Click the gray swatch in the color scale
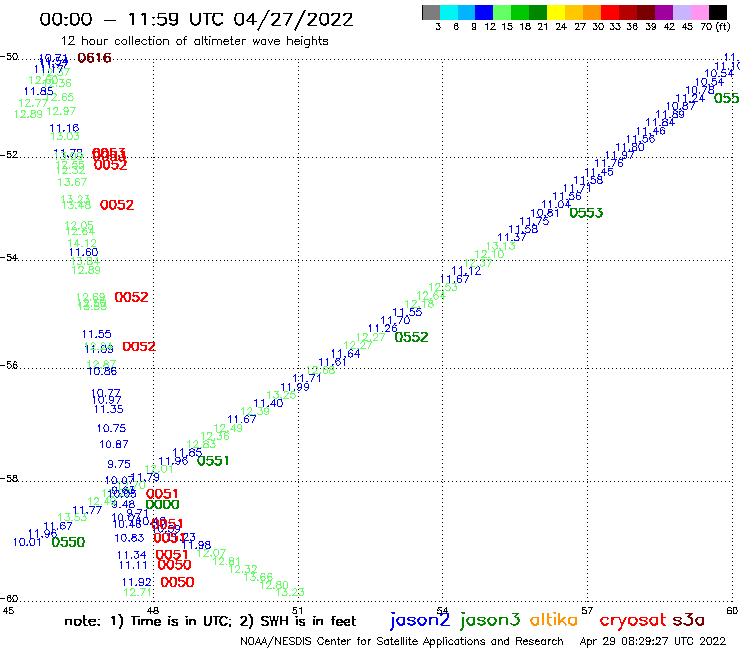The image size is (740, 650). click(x=431, y=12)
